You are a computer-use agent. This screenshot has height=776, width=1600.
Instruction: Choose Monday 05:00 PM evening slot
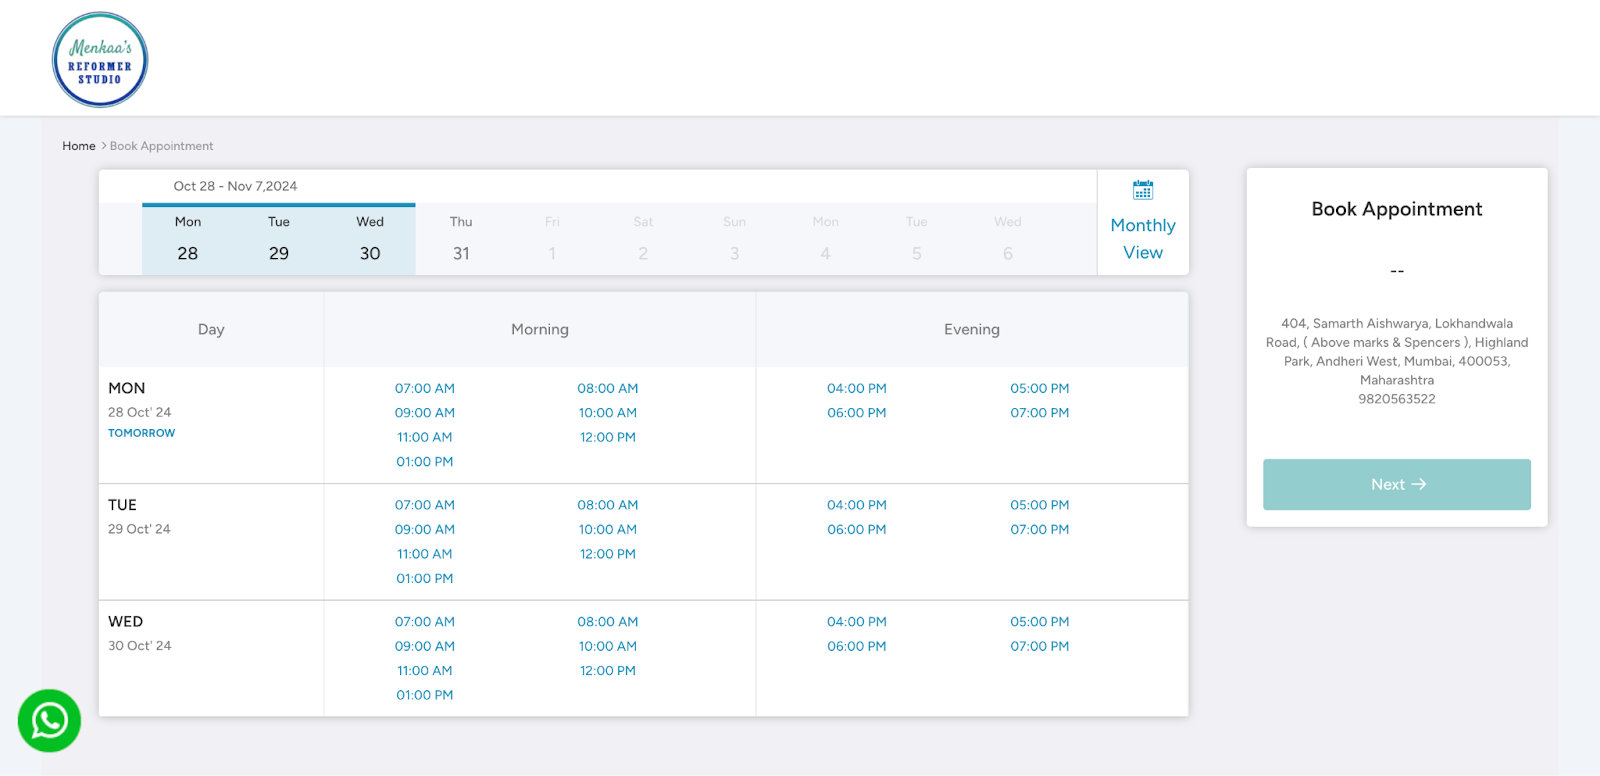pyautogui.click(x=1039, y=388)
